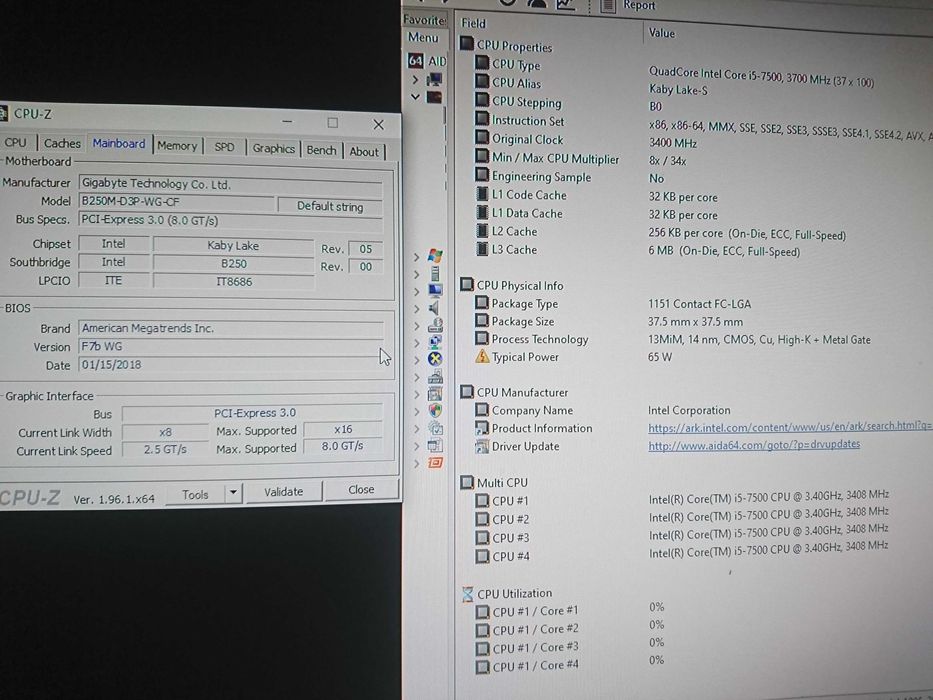Open the Menu tab in AIDA64 sidebar
Image resolution: width=933 pixels, height=700 pixels.
pos(423,38)
